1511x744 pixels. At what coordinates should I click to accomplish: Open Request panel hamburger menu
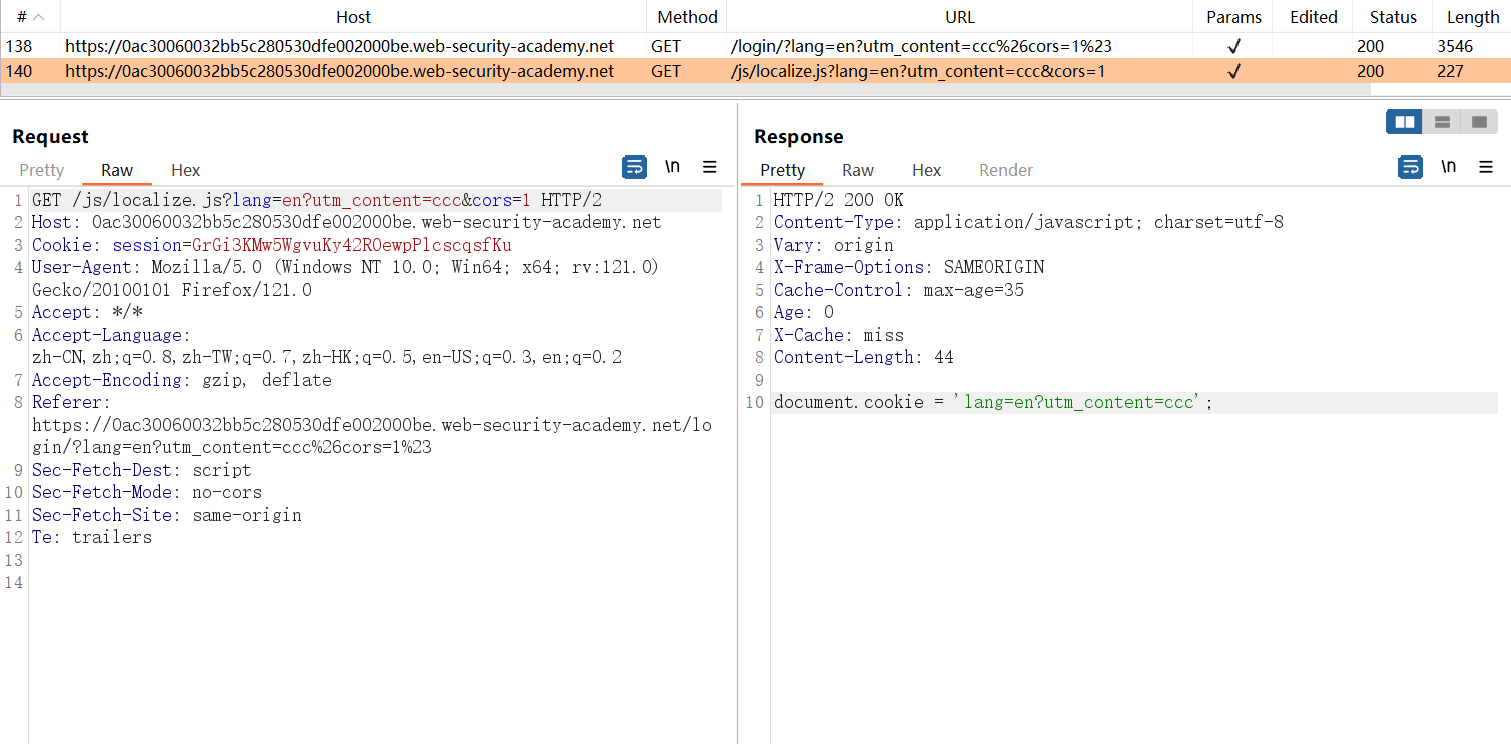pyautogui.click(x=709, y=167)
